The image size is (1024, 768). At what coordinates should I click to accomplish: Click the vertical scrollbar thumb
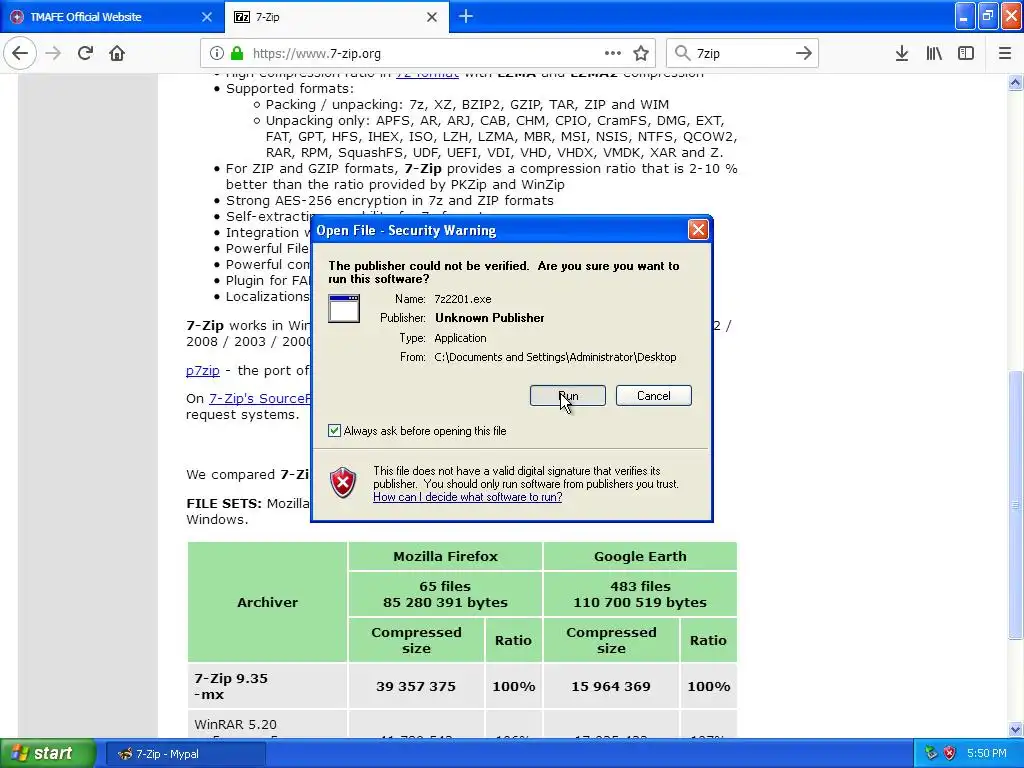point(1015,505)
